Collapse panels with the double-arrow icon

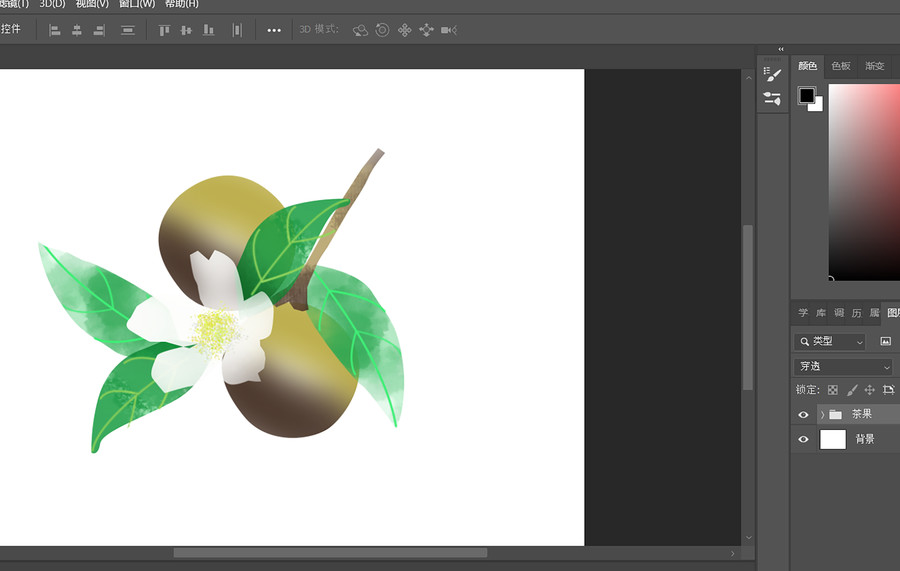tap(781, 49)
